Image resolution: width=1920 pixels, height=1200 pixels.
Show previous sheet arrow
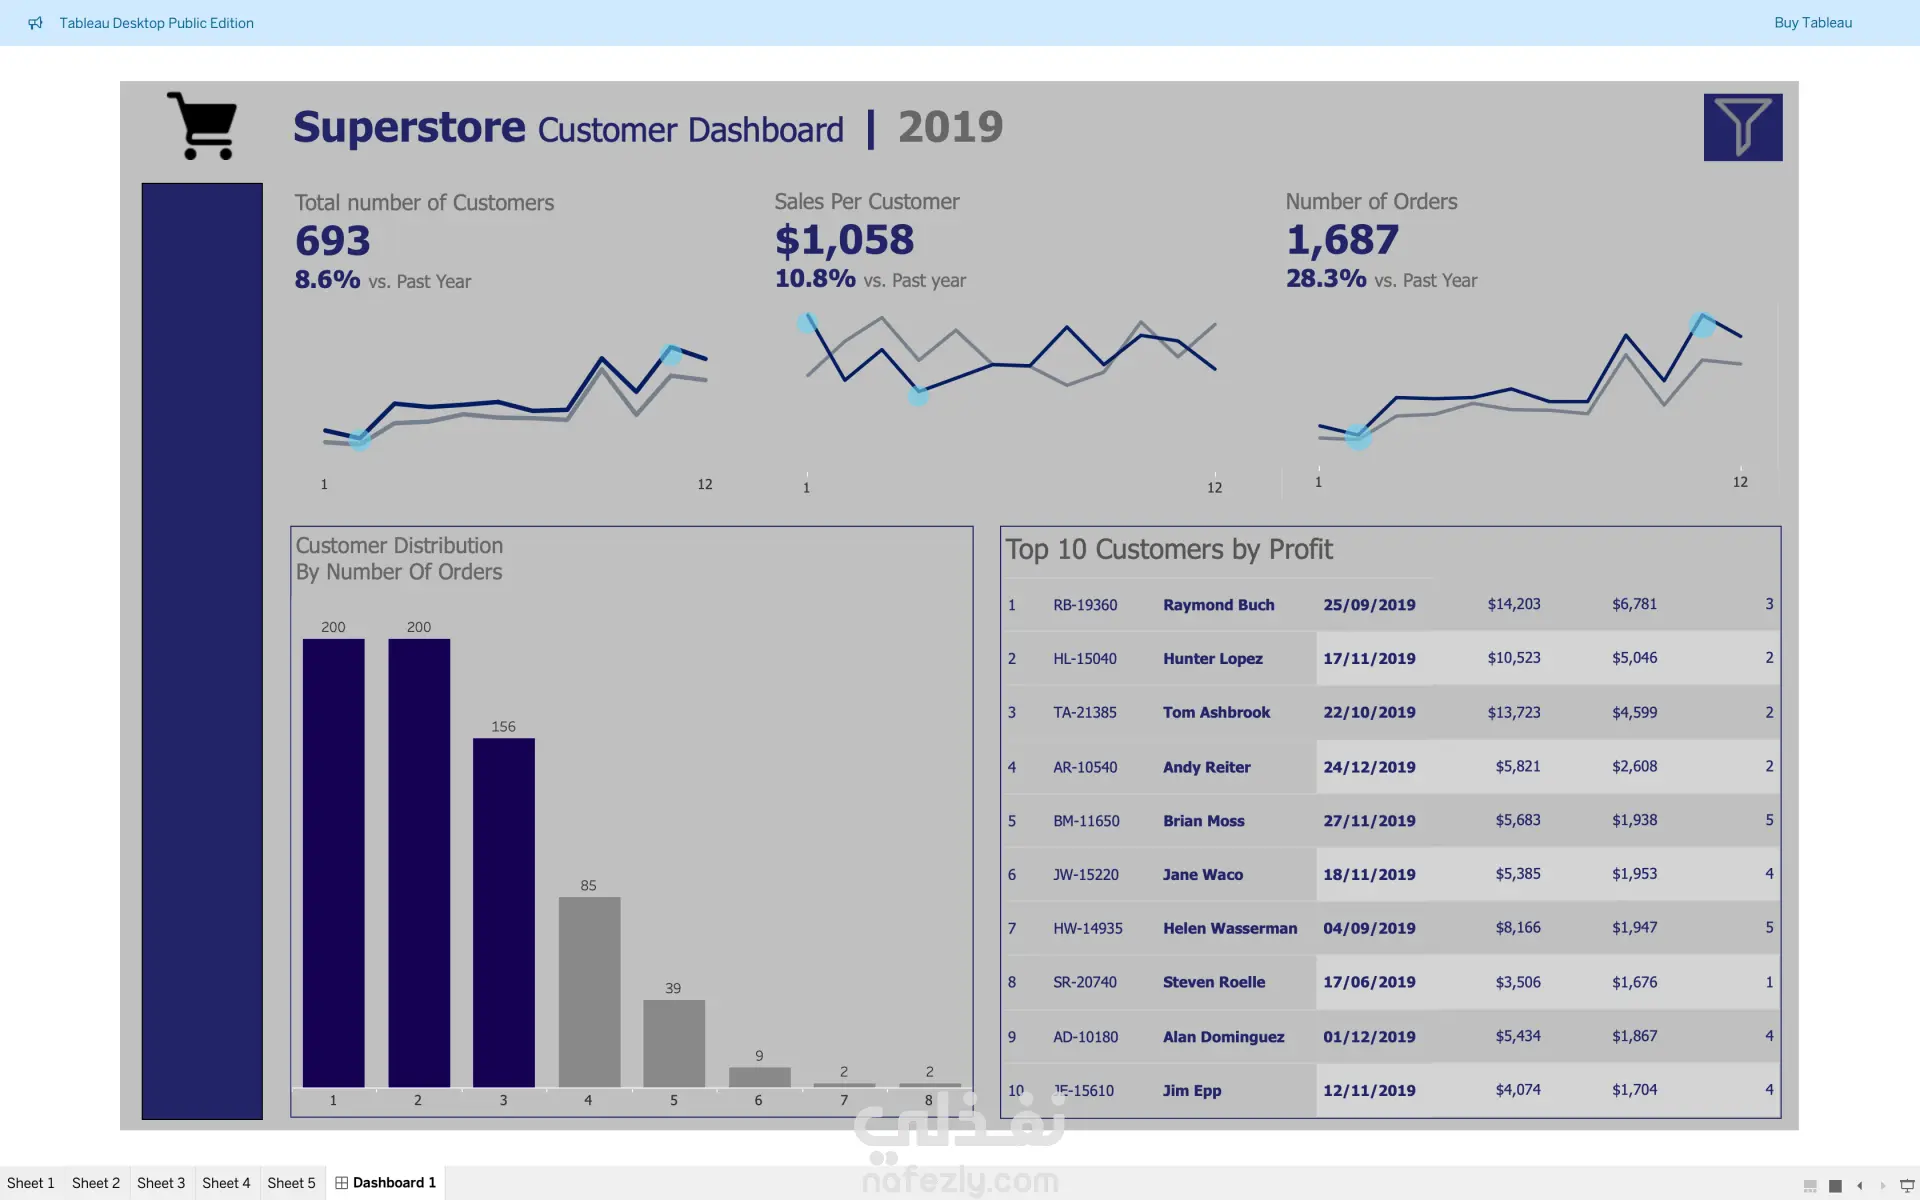pyautogui.click(x=1859, y=1186)
